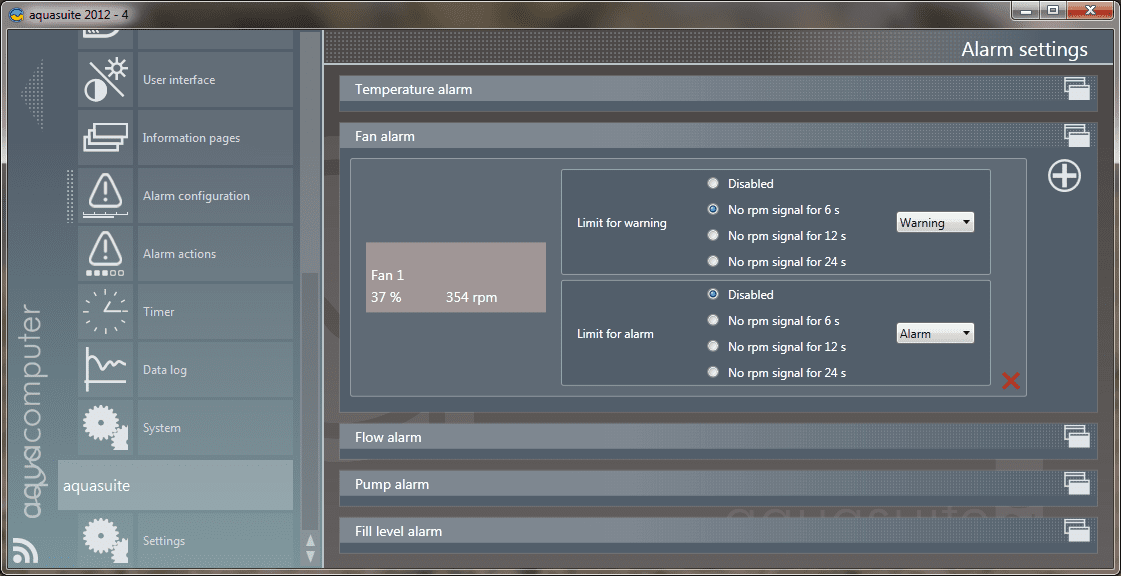Click the 354 rpm value

(x=471, y=297)
